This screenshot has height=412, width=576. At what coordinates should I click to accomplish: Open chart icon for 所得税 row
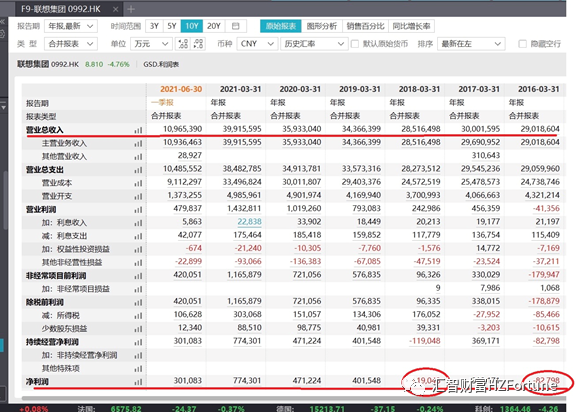[138, 316]
